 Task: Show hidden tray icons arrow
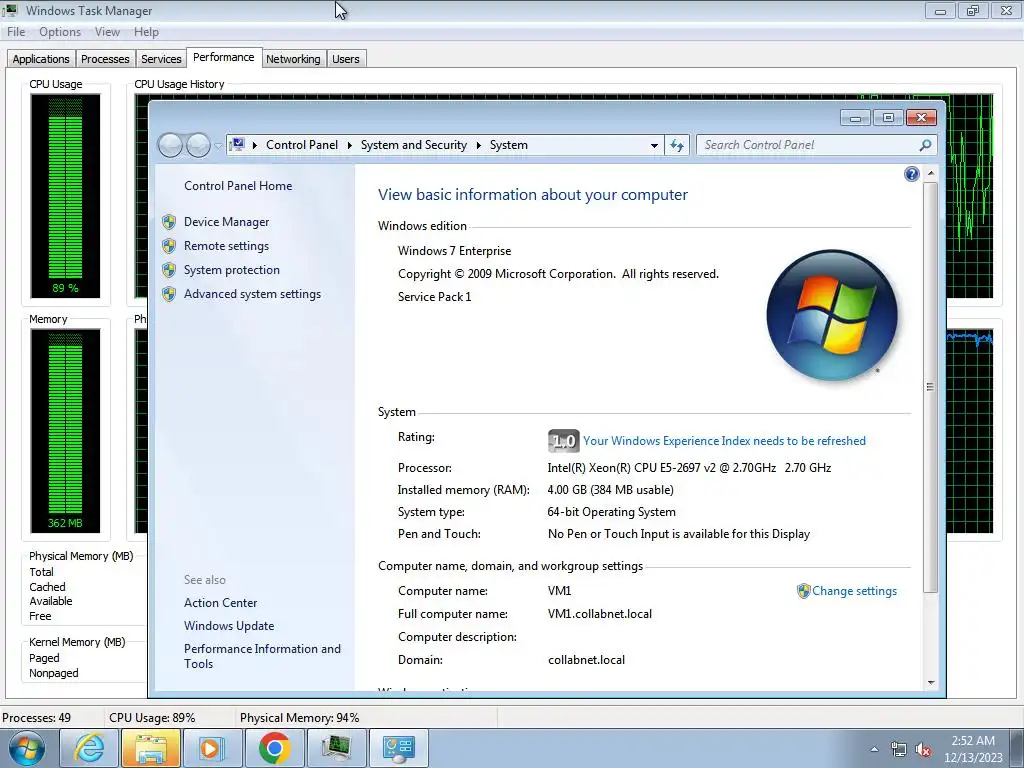coord(874,749)
